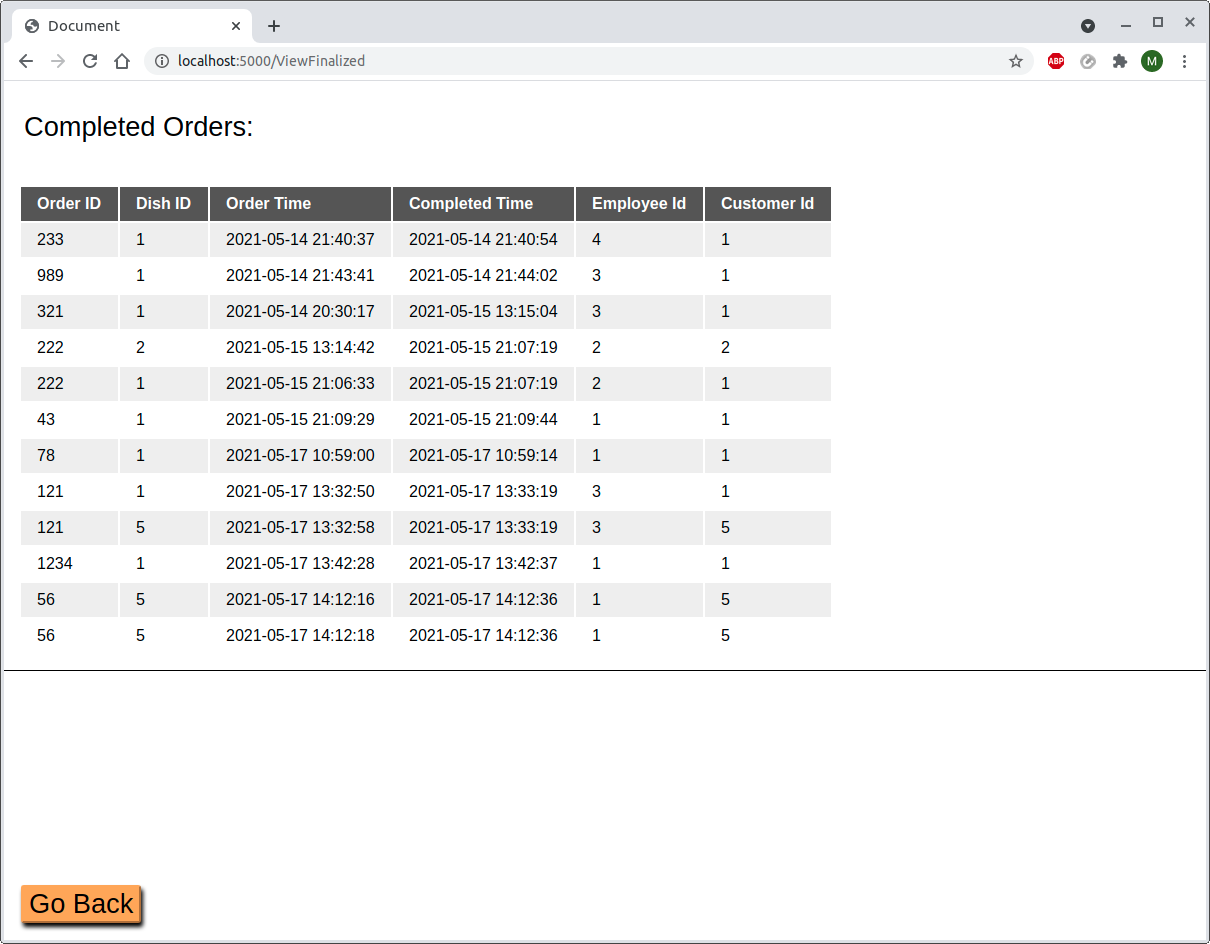Image resolution: width=1210 pixels, height=944 pixels.
Task: Open the ABP adblocker extension icon
Action: [1056, 61]
